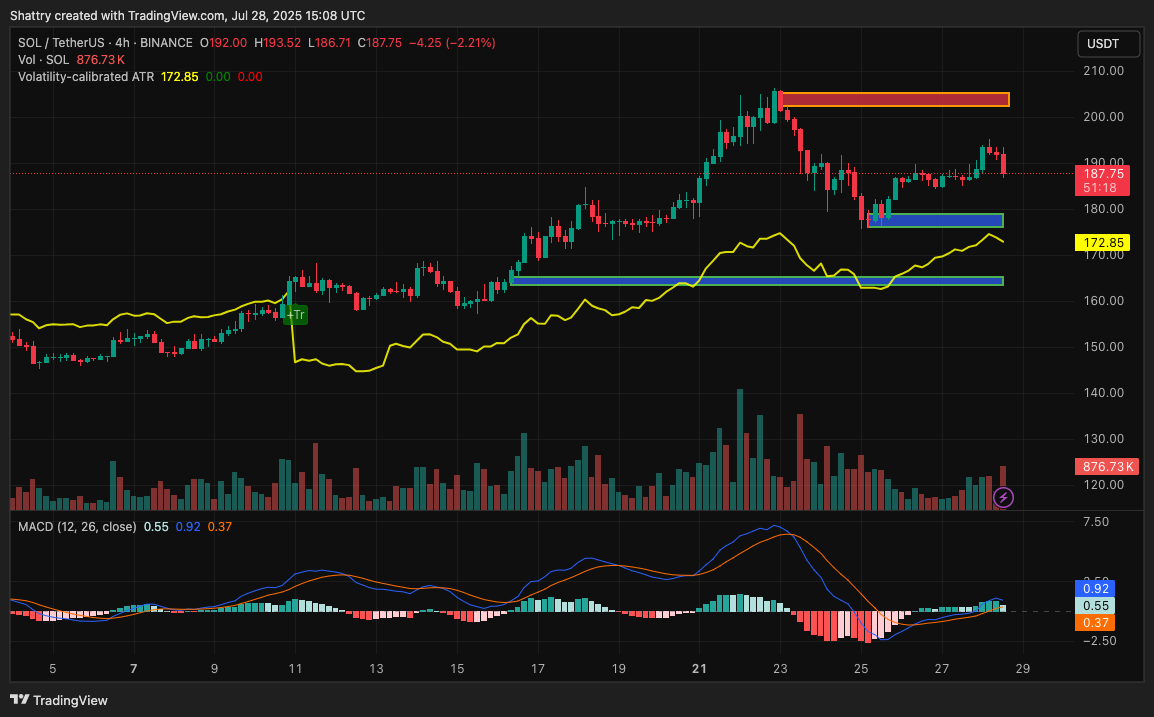This screenshot has height=717, width=1154.
Task: Click the red 187.75 last-price label
Action: point(1103,174)
